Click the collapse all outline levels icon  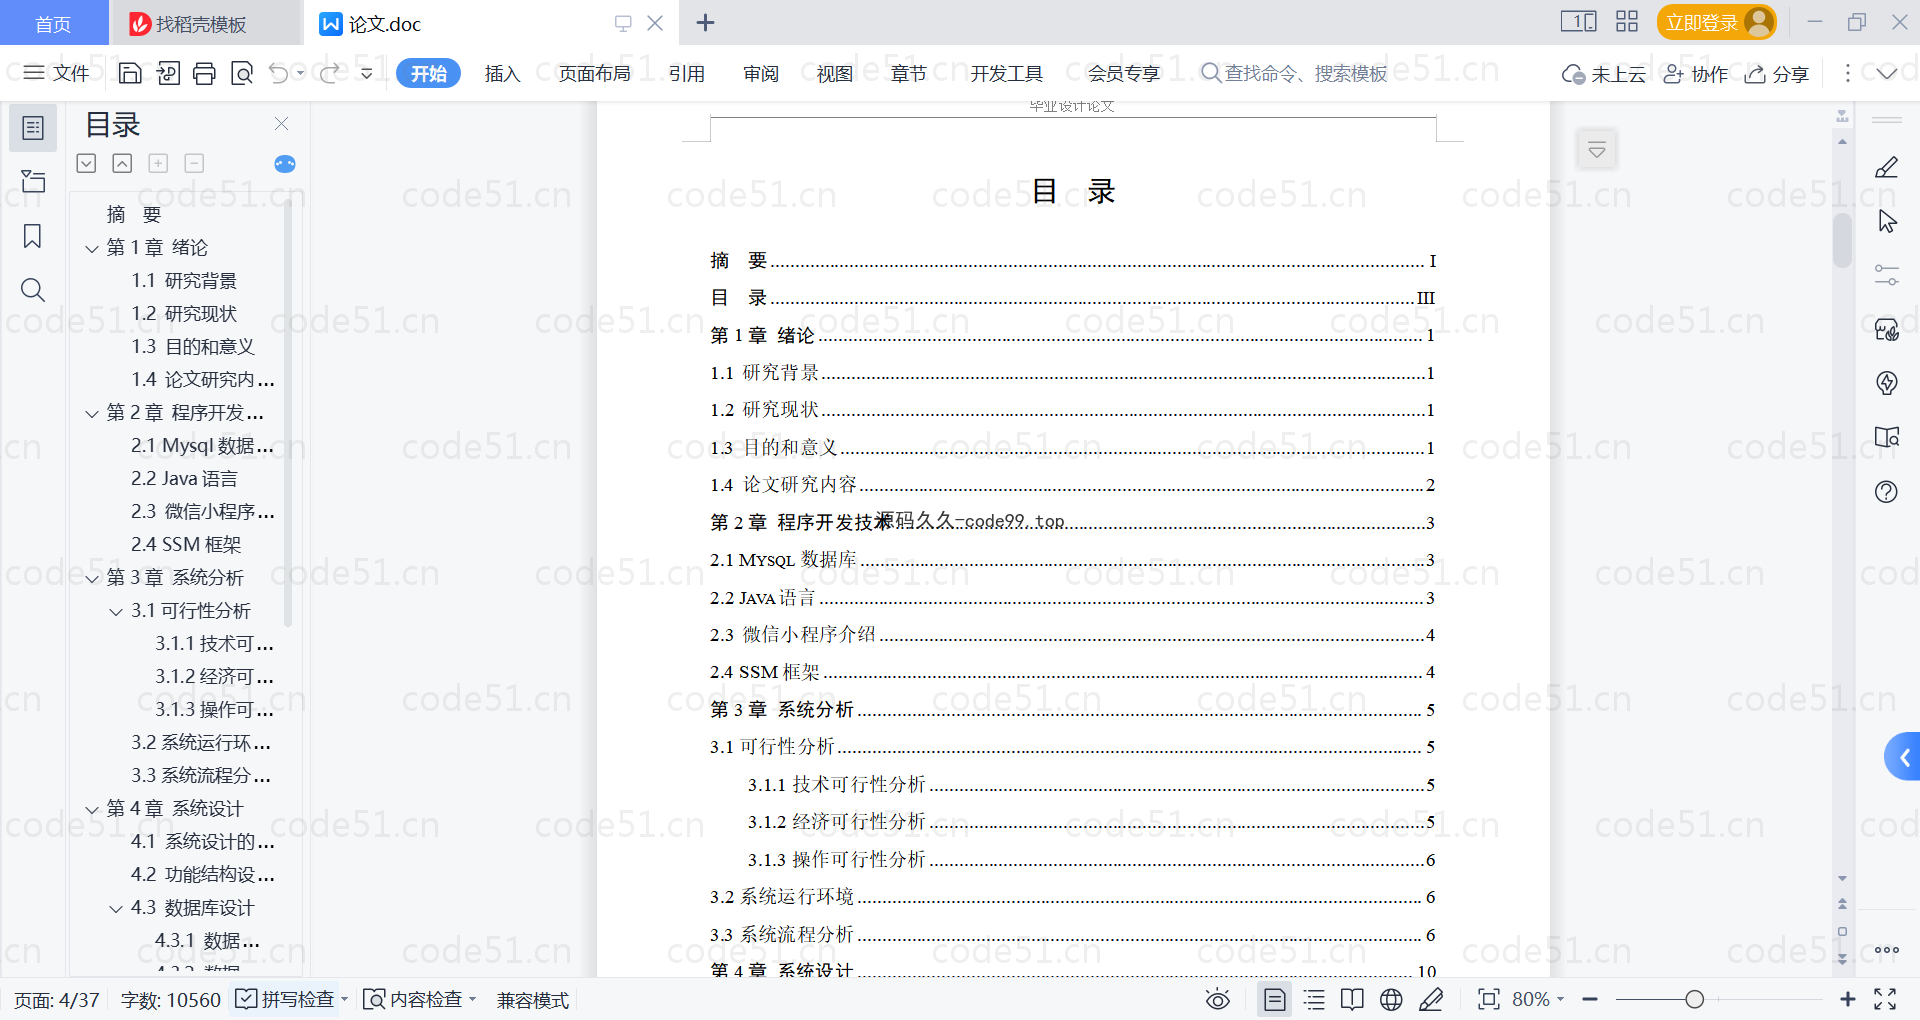[122, 163]
